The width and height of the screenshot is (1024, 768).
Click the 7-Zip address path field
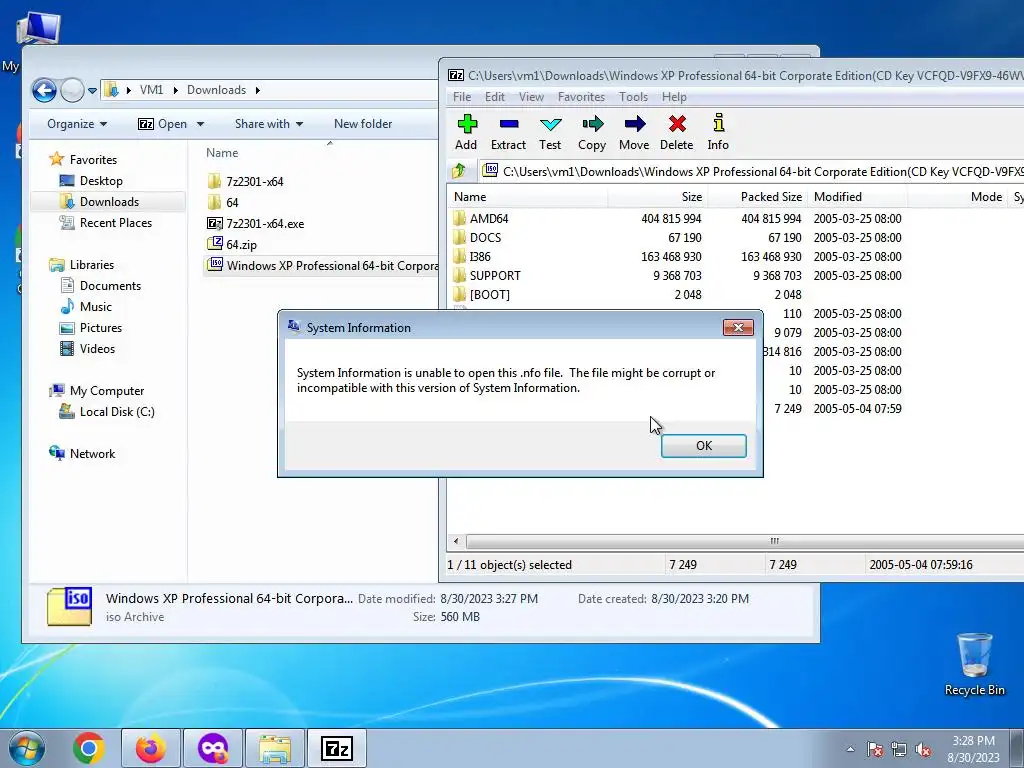pyautogui.click(x=751, y=171)
